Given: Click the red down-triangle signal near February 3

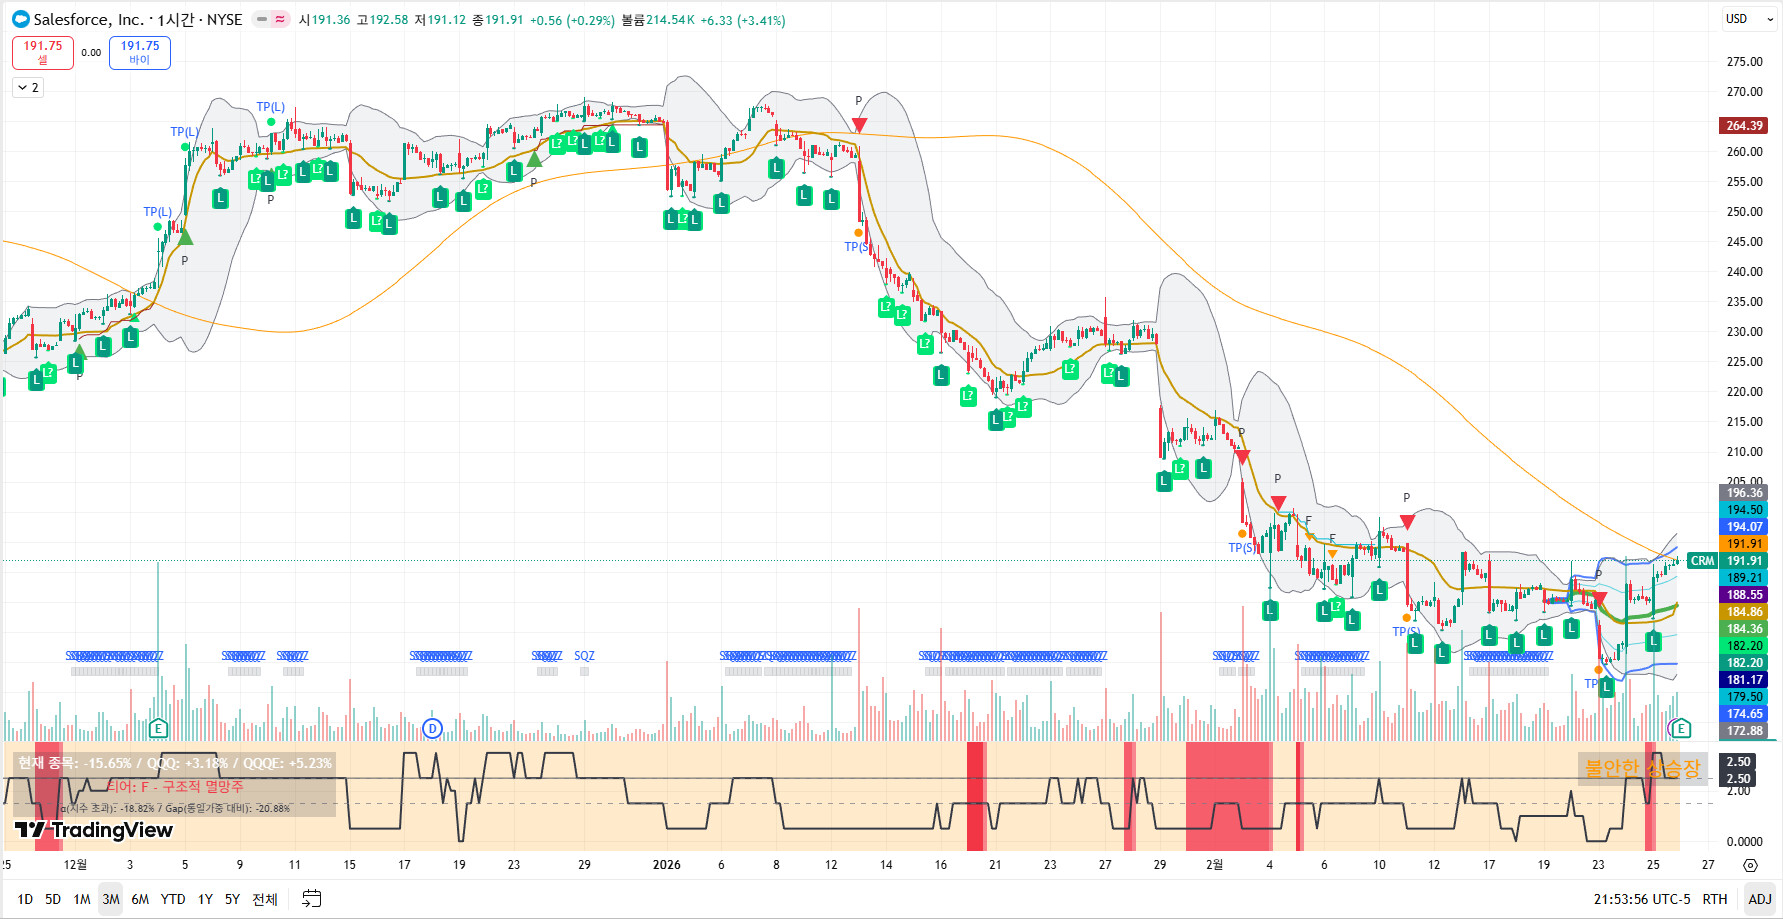Looking at the screenshot, I should click(1242, 457).
